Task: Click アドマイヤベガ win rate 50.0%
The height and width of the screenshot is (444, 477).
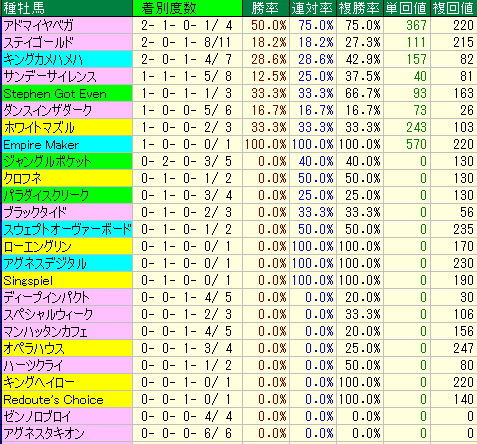Action: click(268, 25)
